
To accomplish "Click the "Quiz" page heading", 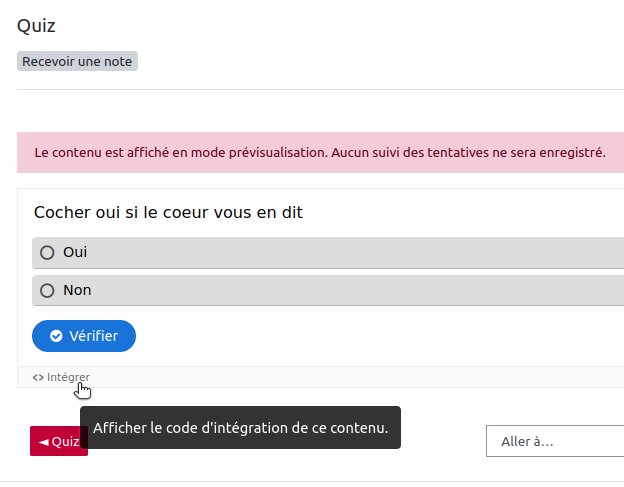I will [x=36, y=26].
